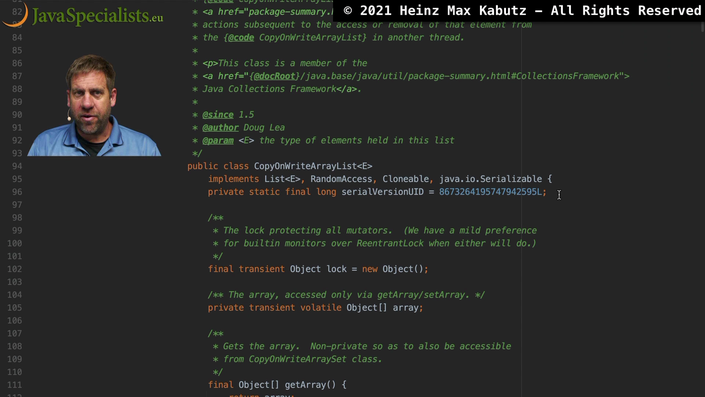
Task: Click the presenter webcam video thumbnail
Action: (94, 105)
